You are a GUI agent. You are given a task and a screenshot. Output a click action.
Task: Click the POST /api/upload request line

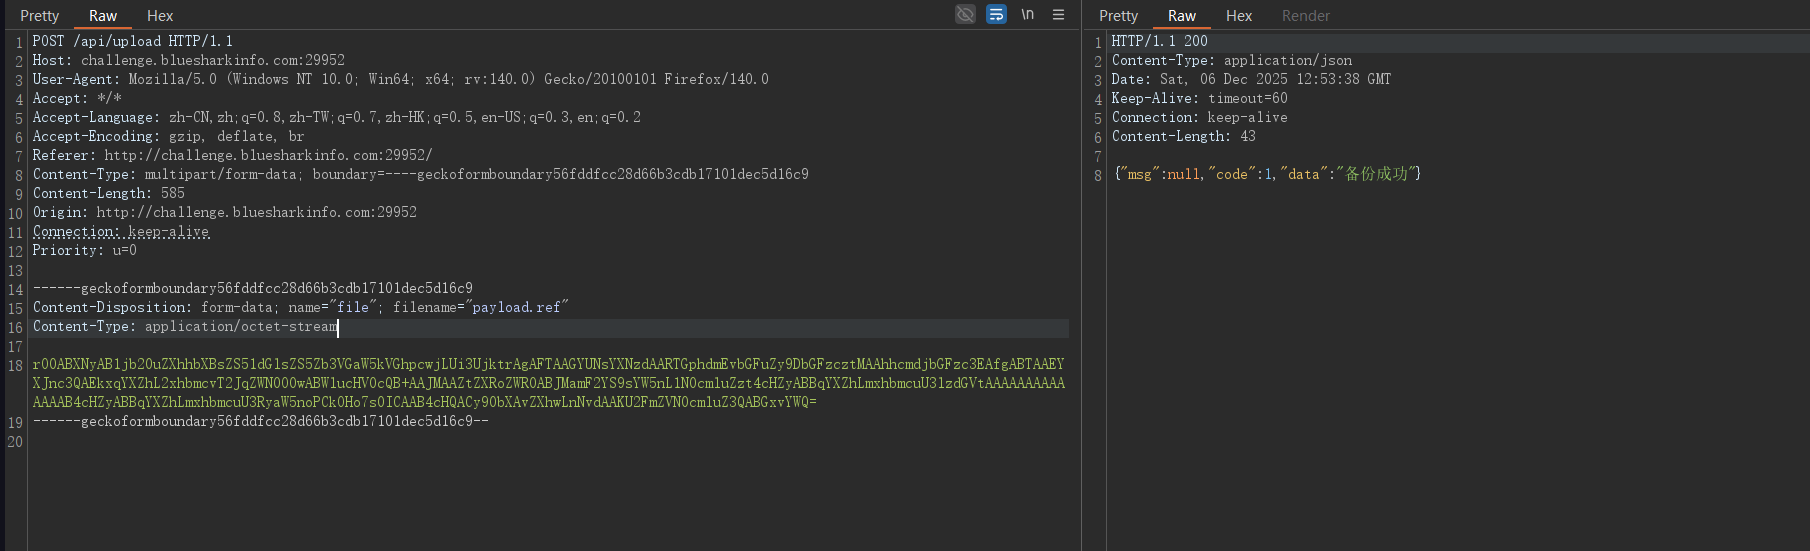(x=132, y=41)
